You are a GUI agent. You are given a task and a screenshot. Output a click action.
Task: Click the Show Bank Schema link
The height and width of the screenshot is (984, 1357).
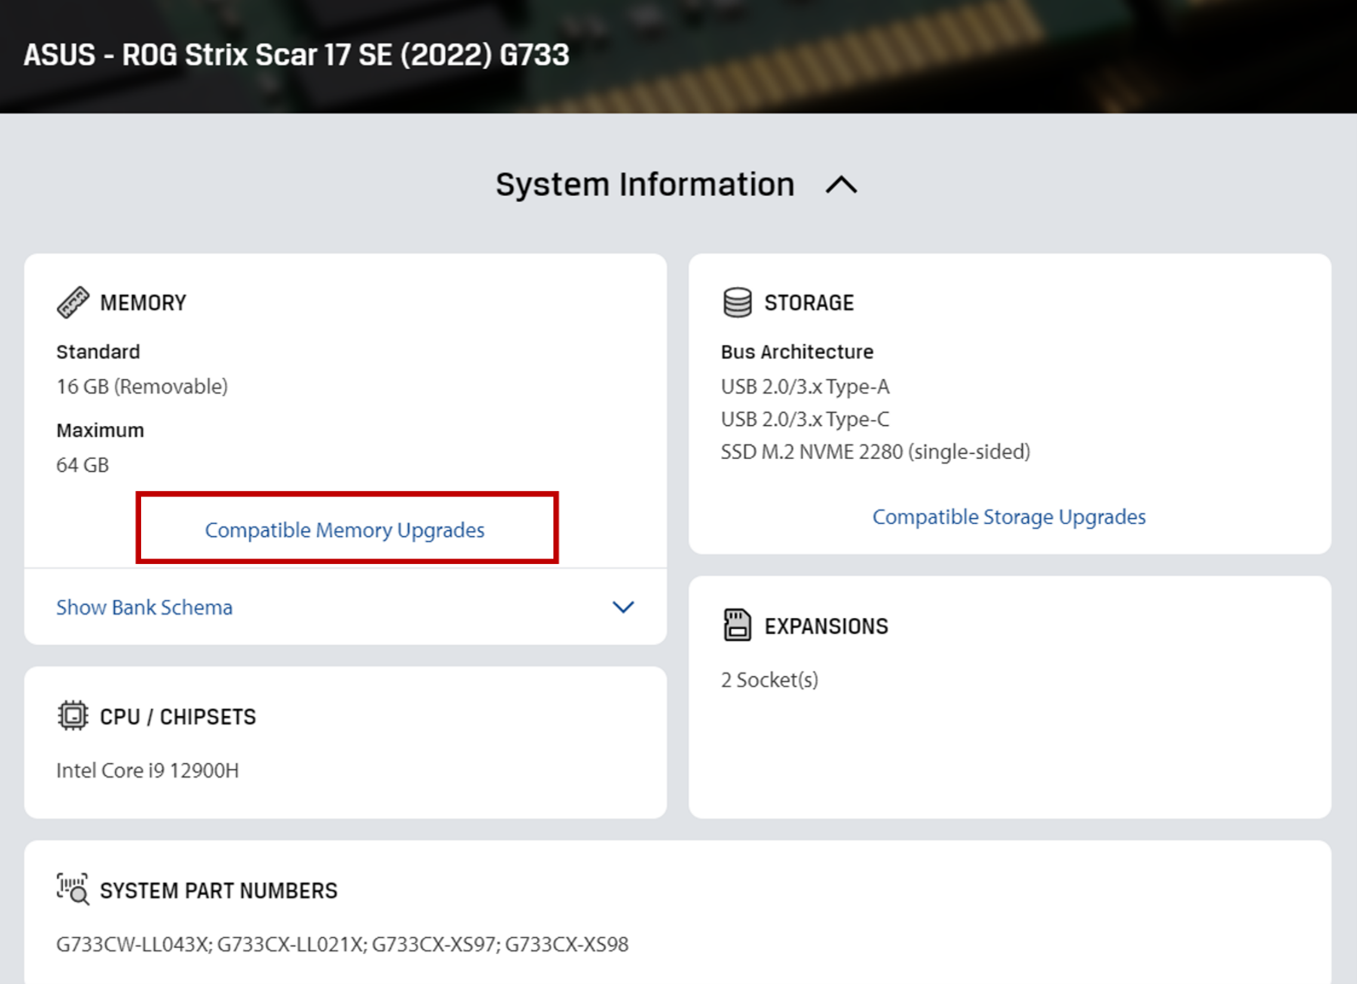click(x=144, y=607)
